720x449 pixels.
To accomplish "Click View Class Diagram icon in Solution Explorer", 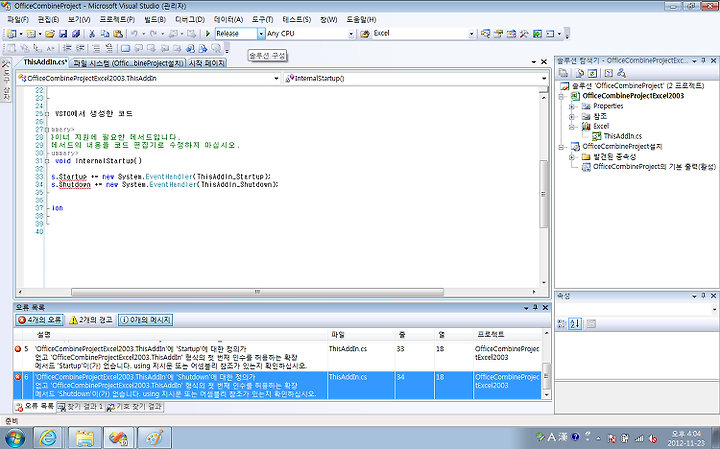I will tap(621, 73).
